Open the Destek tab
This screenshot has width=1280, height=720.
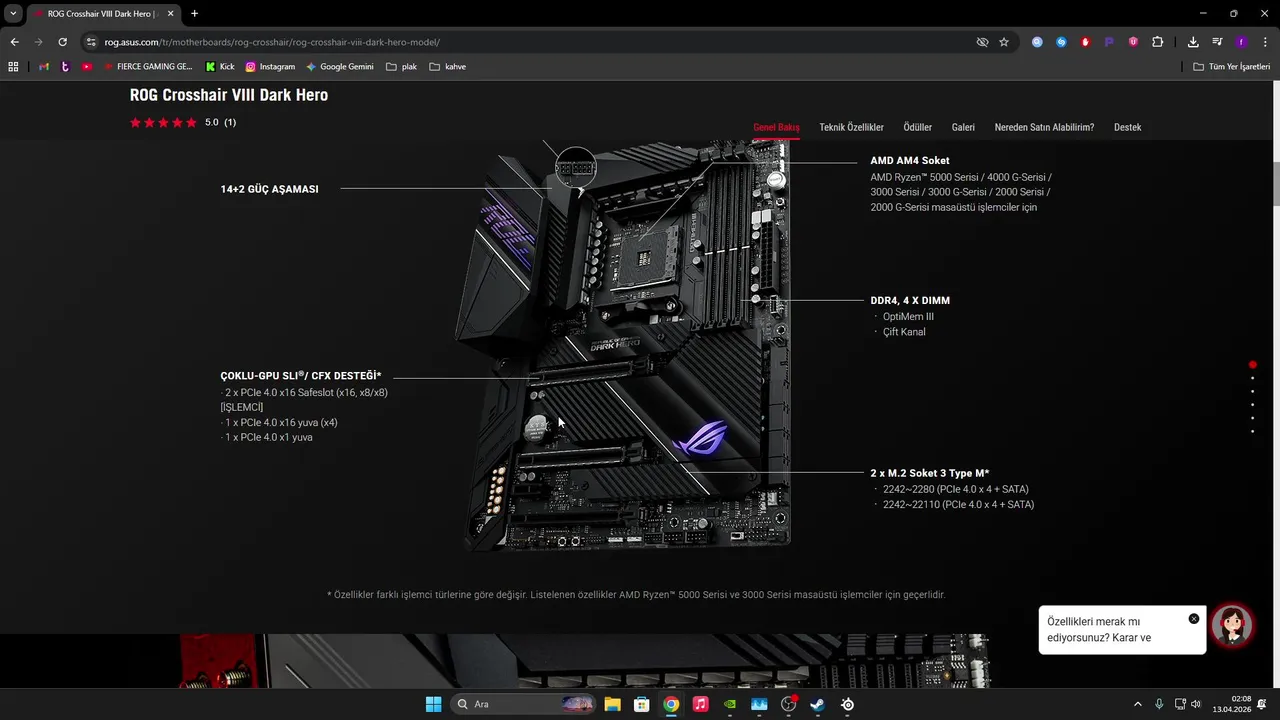(1127, 127)
